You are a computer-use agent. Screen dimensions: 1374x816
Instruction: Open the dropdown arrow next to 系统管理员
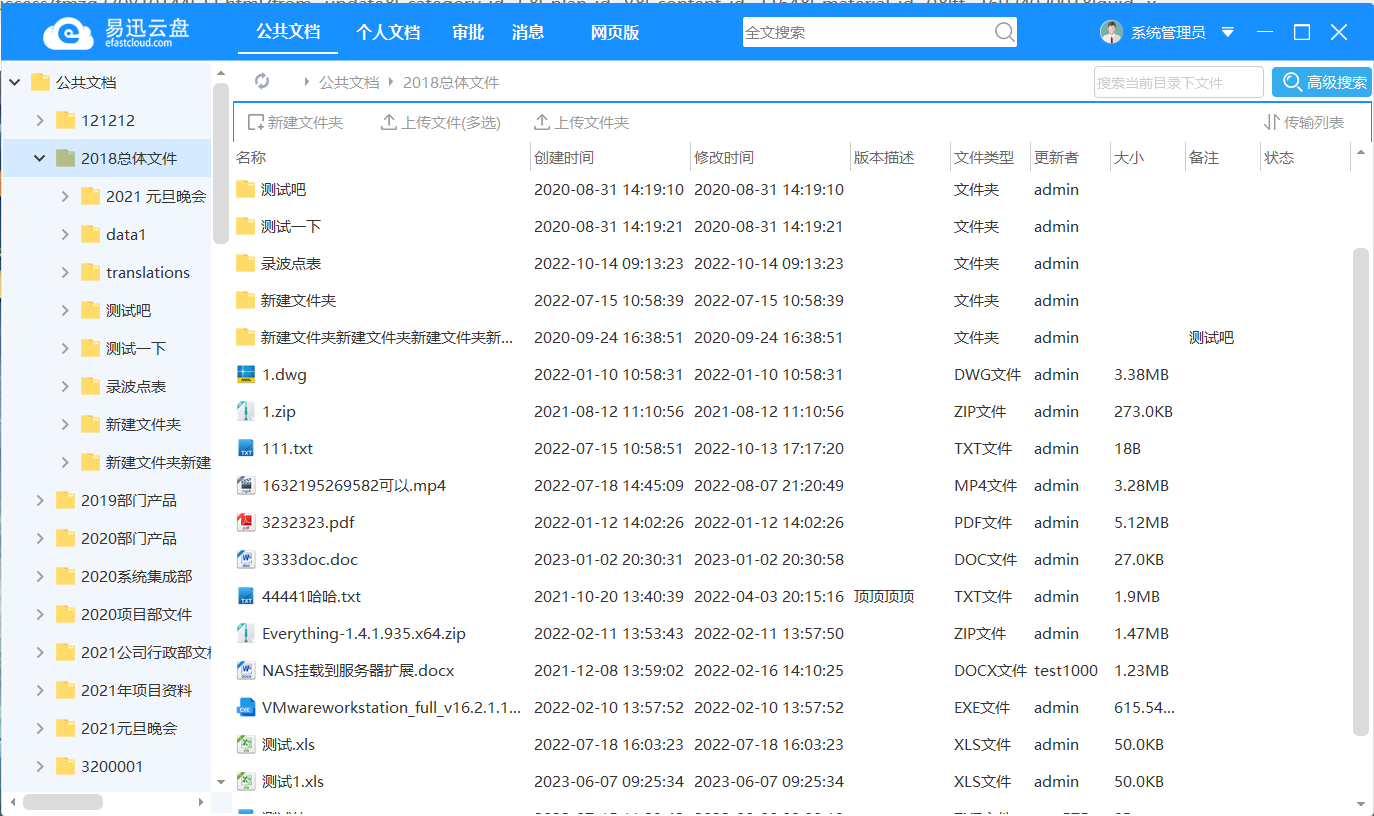[1227, 32]
